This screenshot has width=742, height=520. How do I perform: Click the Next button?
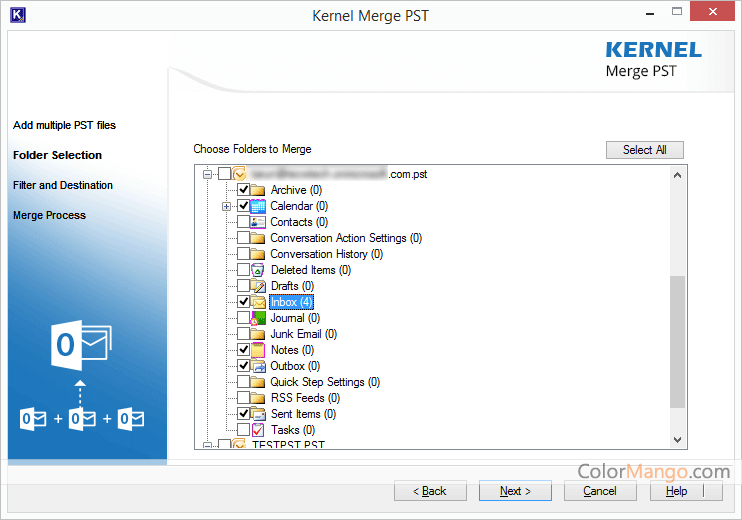click(x=516, y=491)
